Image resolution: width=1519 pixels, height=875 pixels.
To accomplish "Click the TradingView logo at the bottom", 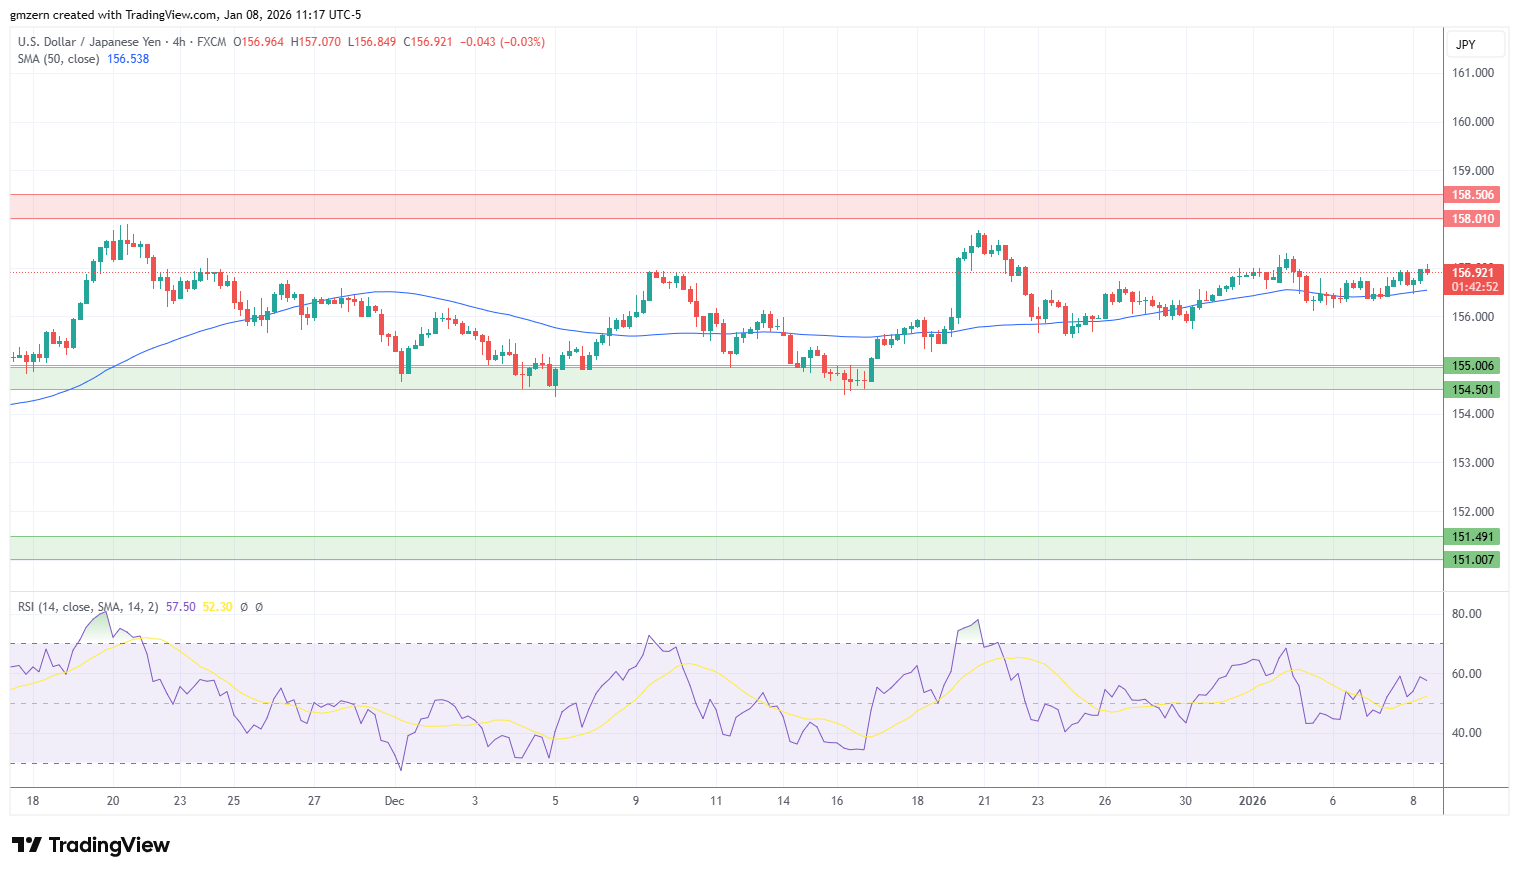I will [x=91, y=845].
